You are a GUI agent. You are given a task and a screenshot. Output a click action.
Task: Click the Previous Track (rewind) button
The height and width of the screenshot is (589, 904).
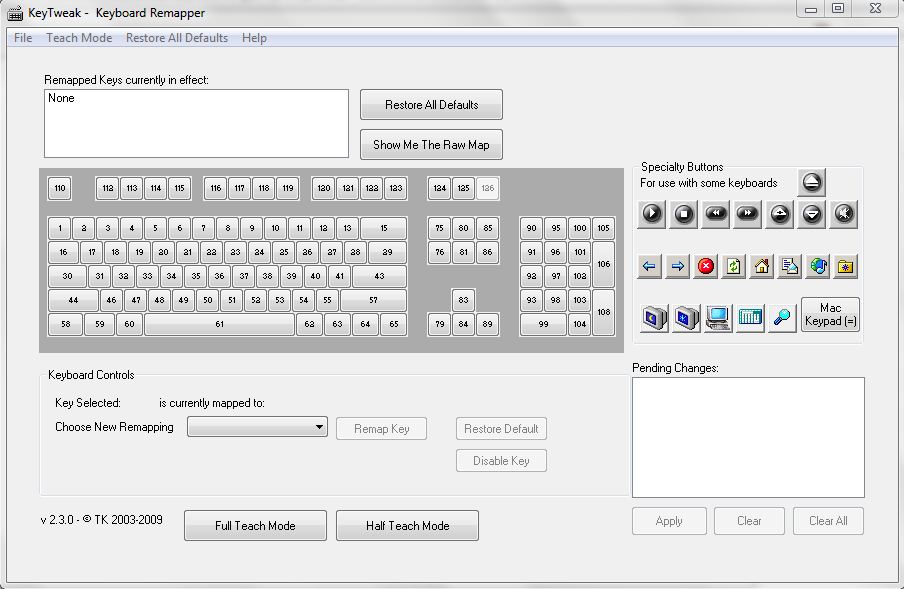(x=715, y=214)
